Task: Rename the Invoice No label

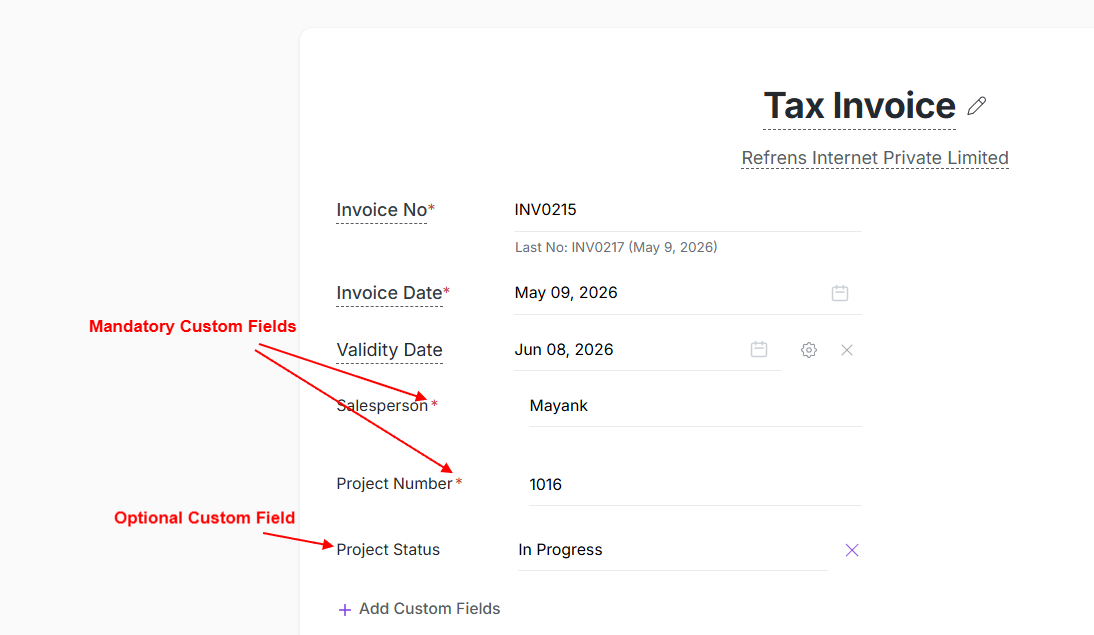Action: coord(382,210)
